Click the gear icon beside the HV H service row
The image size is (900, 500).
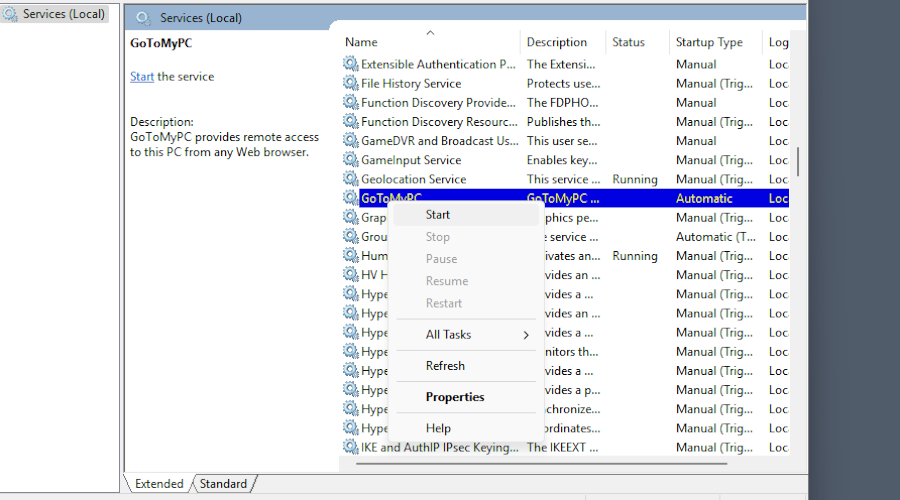pos(351,274)
